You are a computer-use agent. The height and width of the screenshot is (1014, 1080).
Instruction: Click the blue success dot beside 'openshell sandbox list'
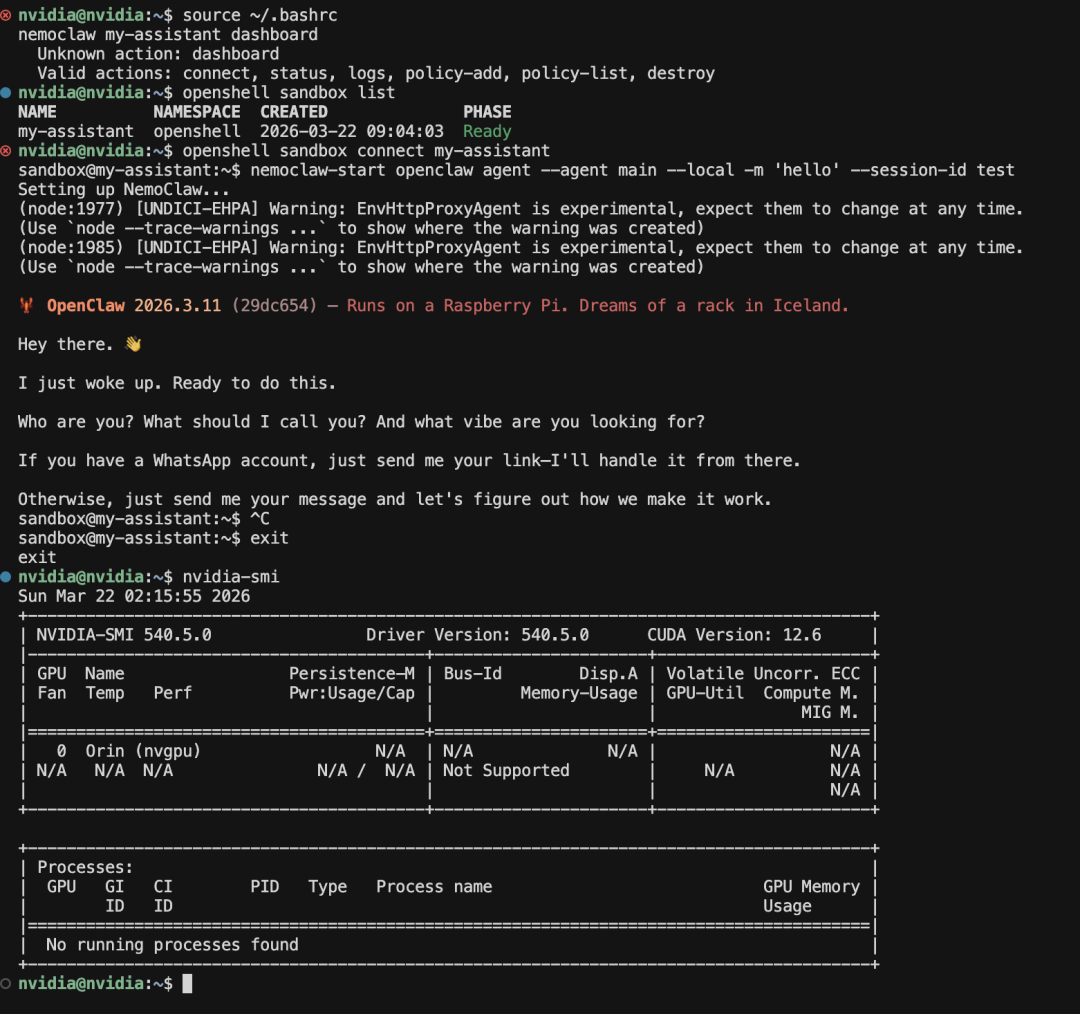pos(6,92)
